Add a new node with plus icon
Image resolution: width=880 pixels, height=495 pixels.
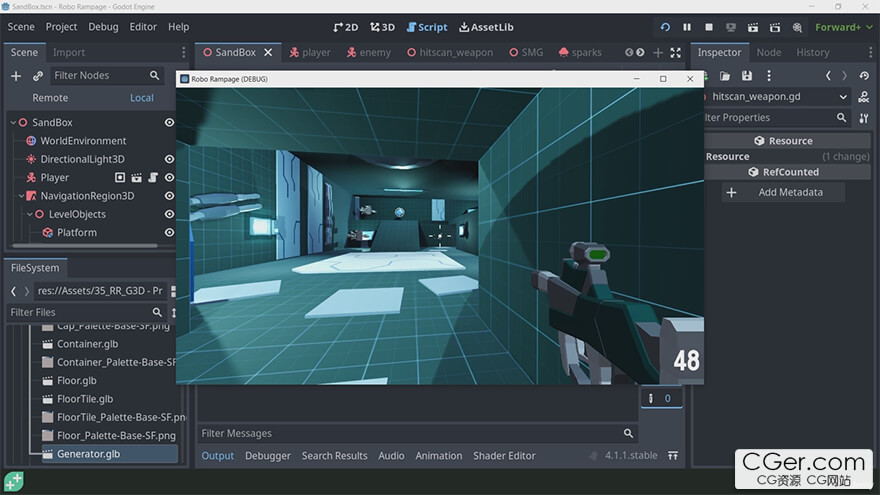[x=16, y=76]
